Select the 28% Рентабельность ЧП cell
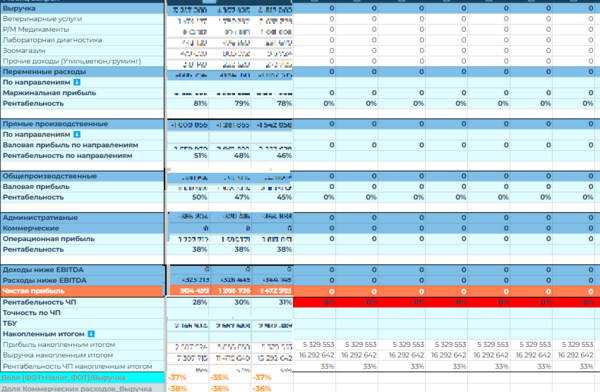The image size is (600, 392). tap(188, 302)
